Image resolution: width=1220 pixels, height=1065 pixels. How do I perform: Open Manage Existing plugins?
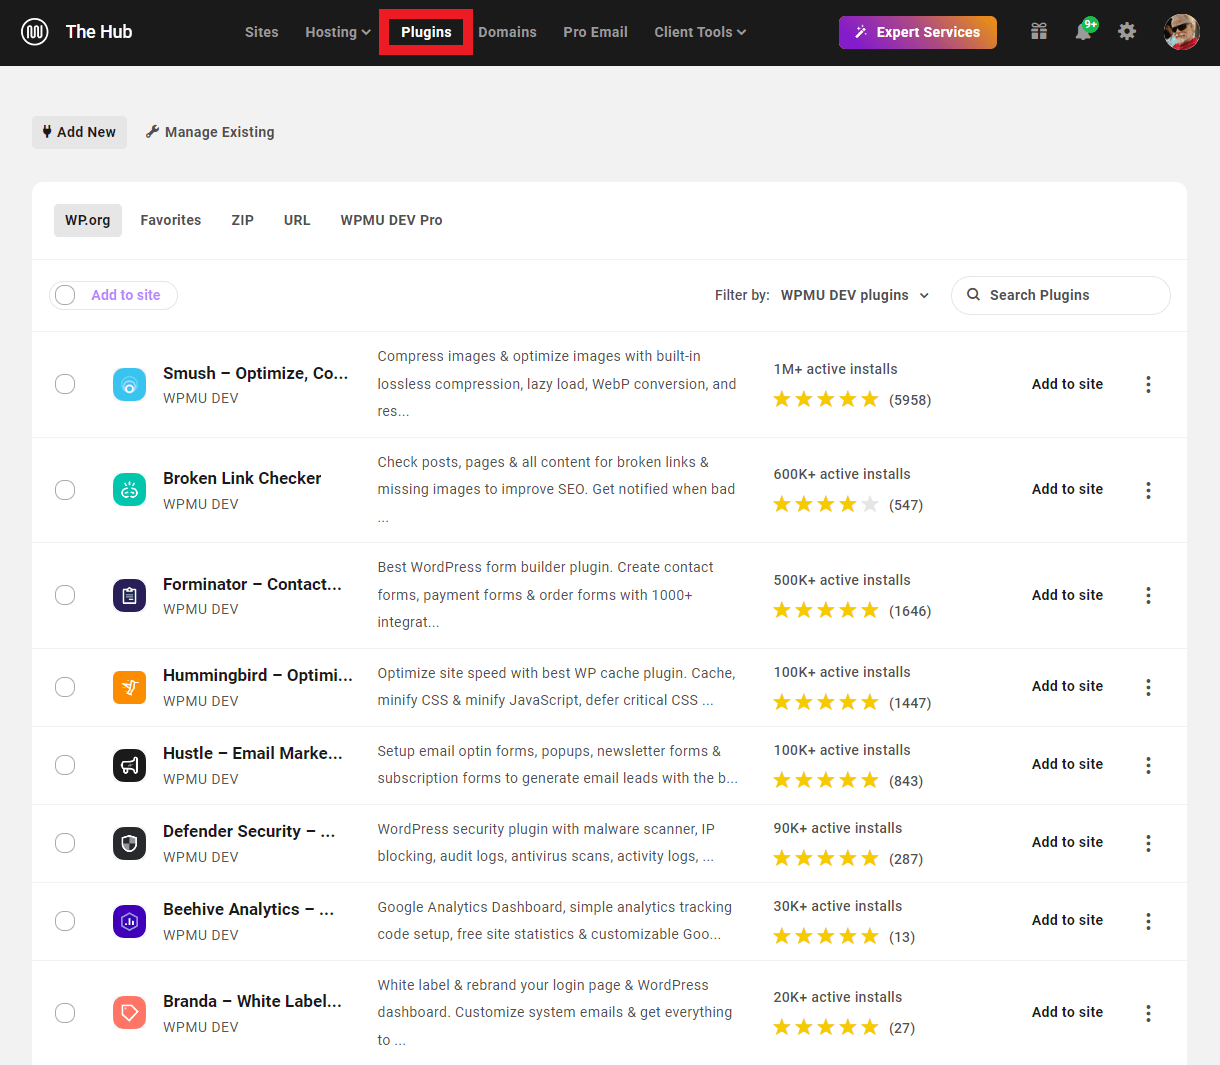point(210,132)
